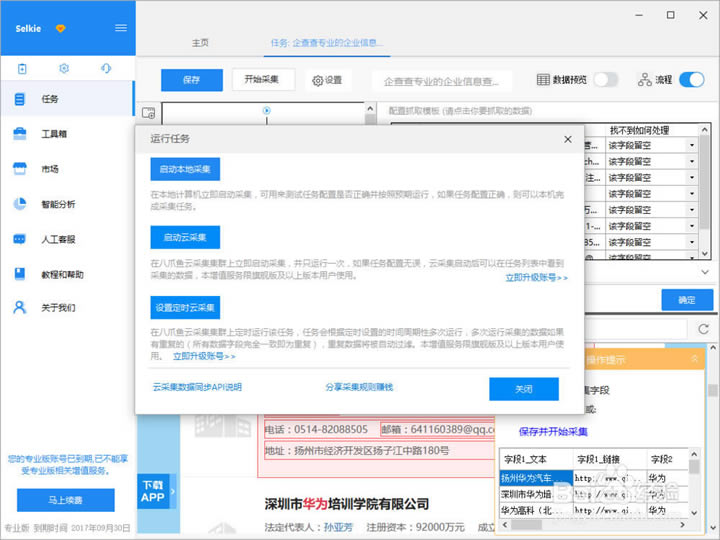Expand the first 该字段留空 dropdown arrow
720x540 pixels.
(x=690, y=146)
